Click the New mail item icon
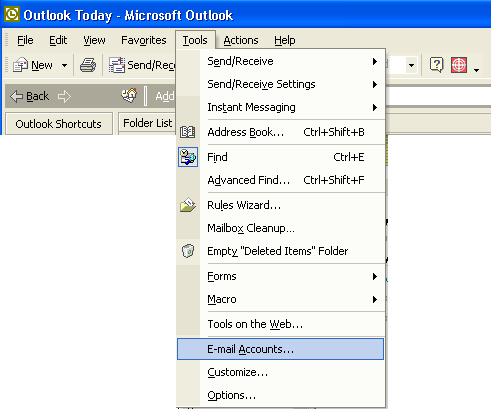 click(20, 65)
